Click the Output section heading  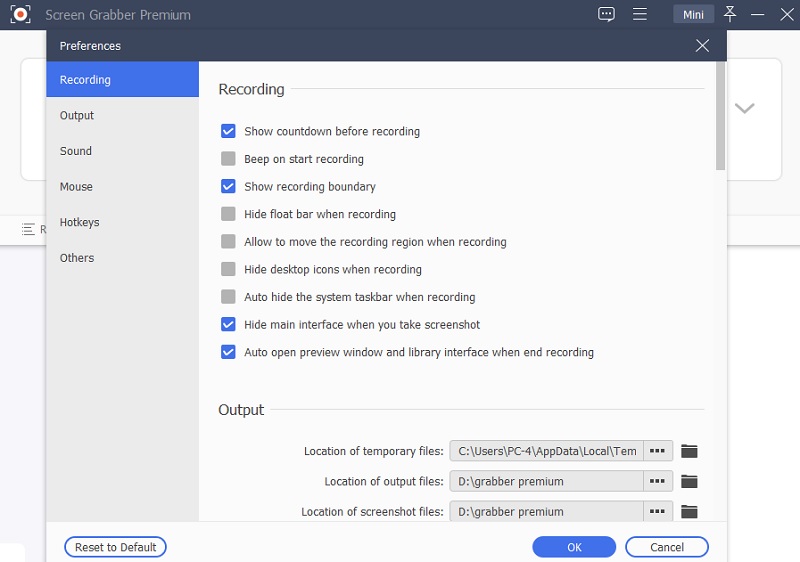click(x=241, y=410)
